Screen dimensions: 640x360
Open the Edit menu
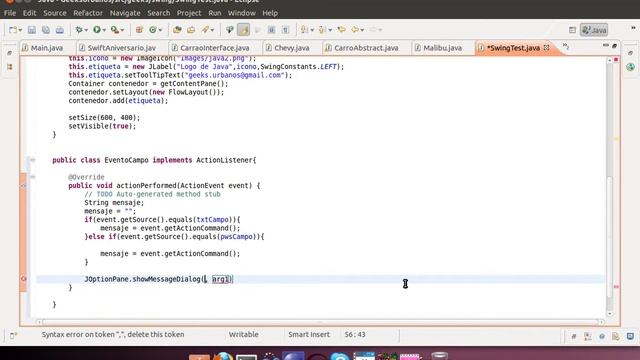(29, 13)
